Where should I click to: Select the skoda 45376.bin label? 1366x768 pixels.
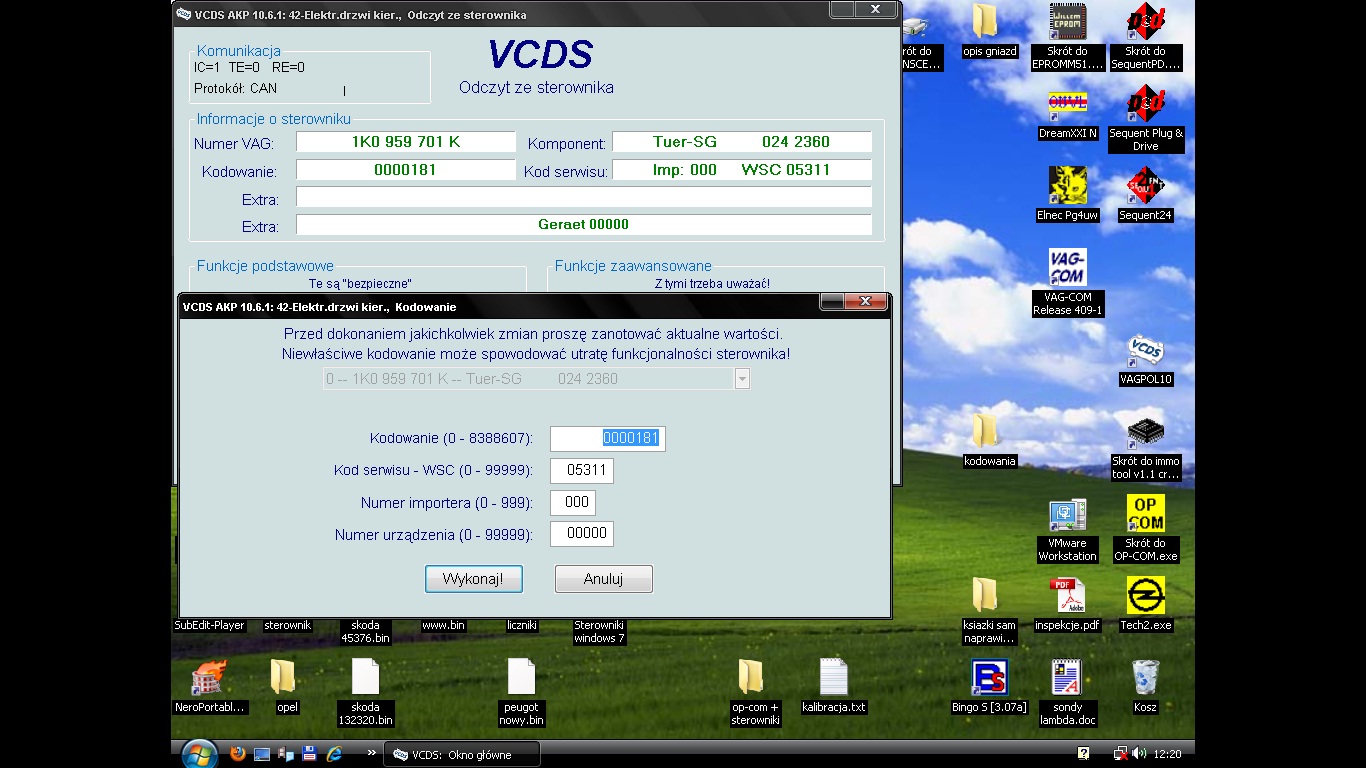tap(365, 631)
